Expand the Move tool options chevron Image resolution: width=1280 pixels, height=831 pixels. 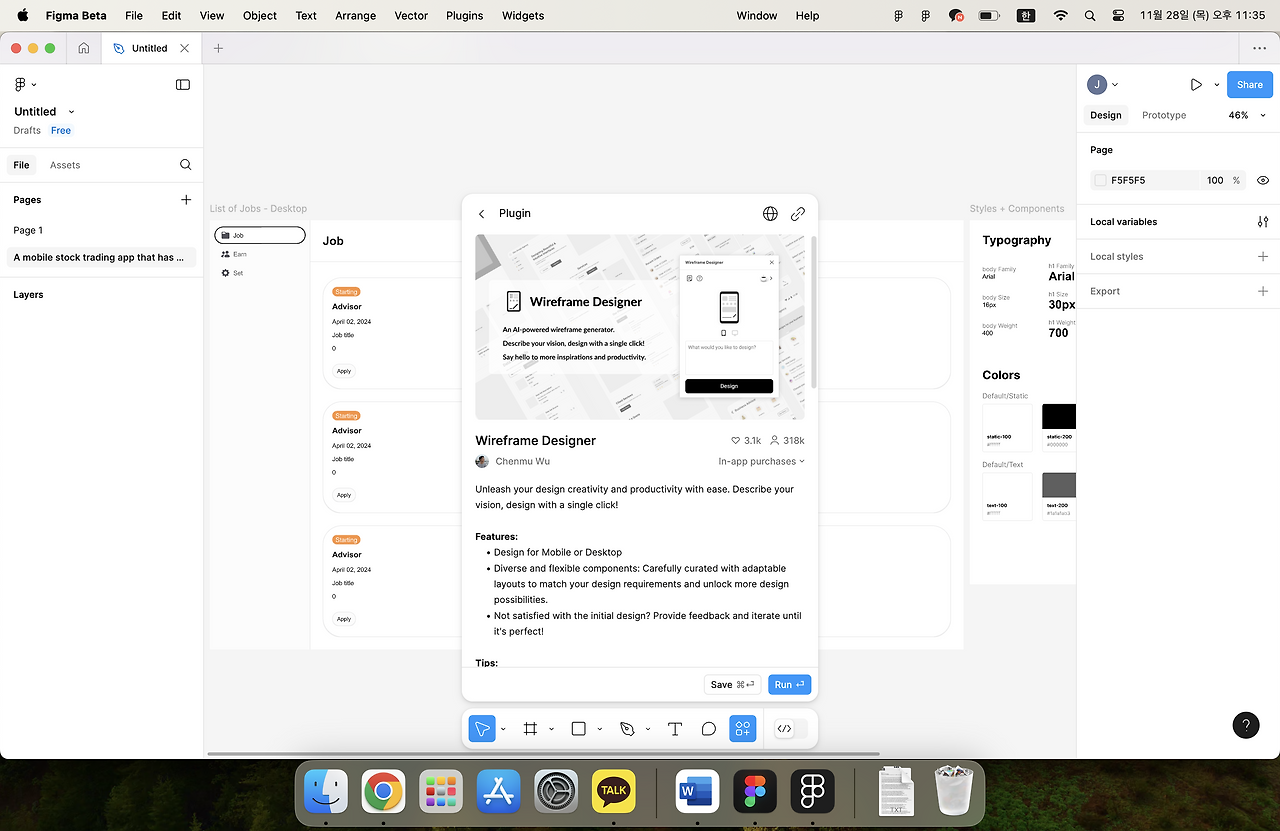coord(503,729)
